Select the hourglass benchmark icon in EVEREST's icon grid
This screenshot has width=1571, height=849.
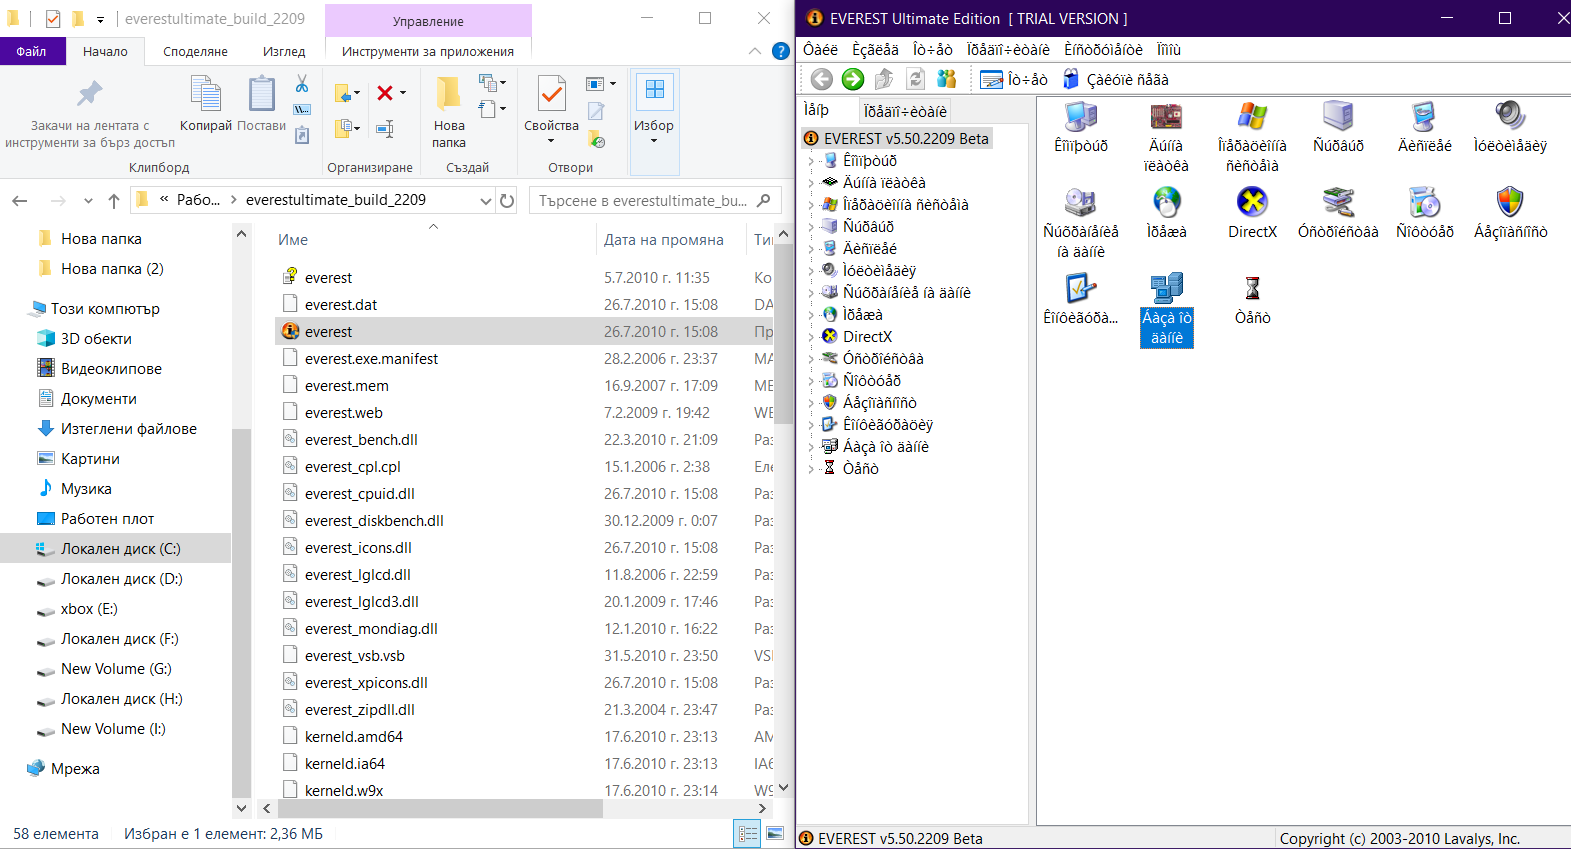1252,289
